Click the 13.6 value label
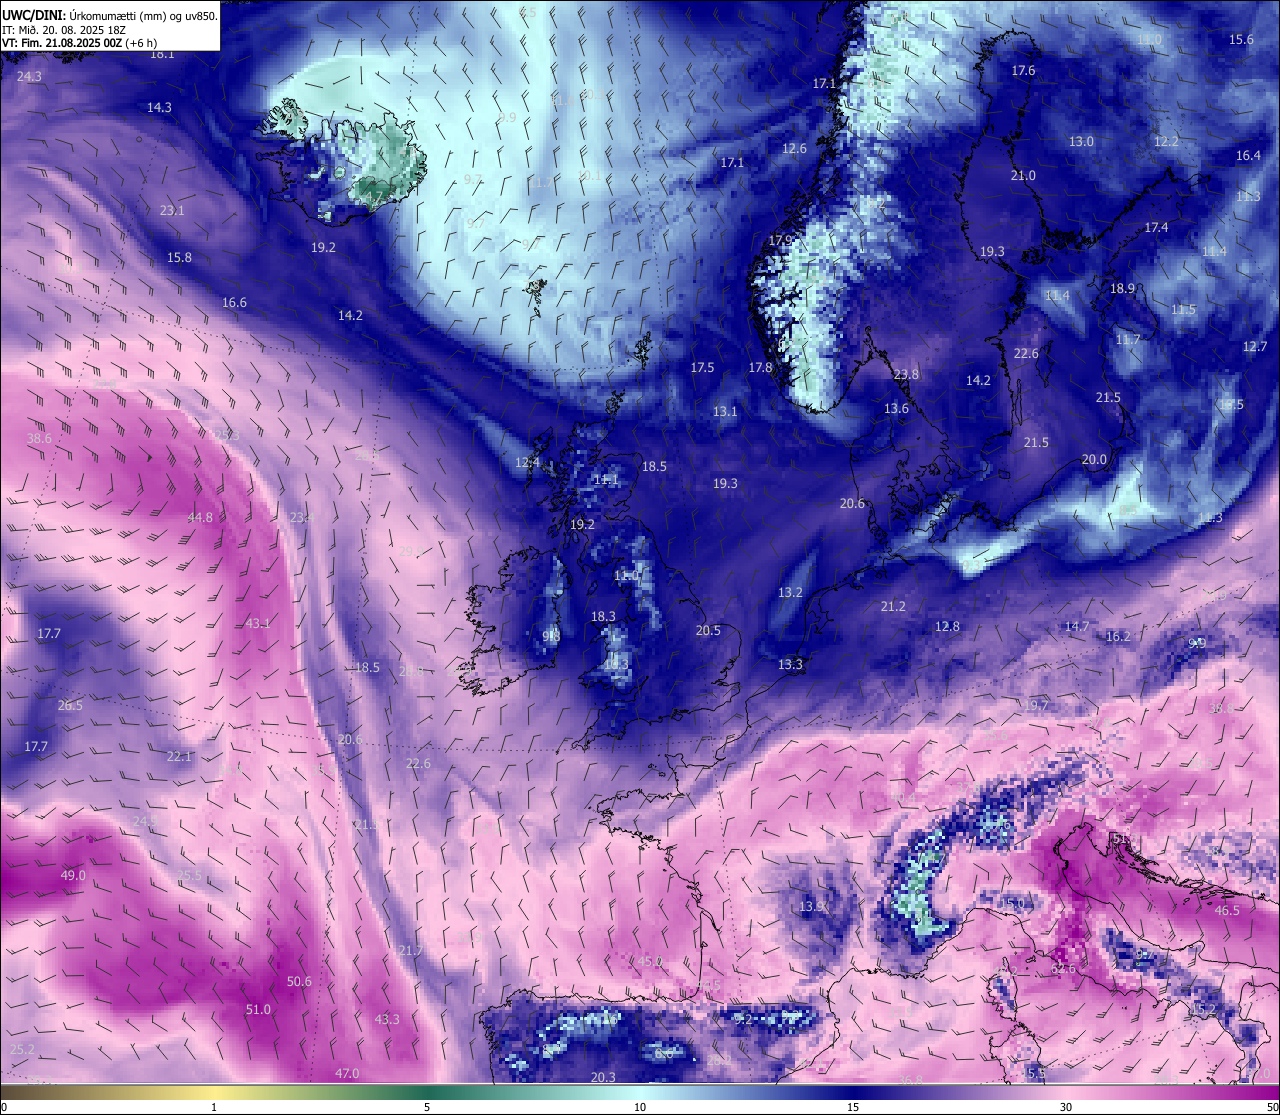This screenshot has height=1115, width=1280. 896,408
